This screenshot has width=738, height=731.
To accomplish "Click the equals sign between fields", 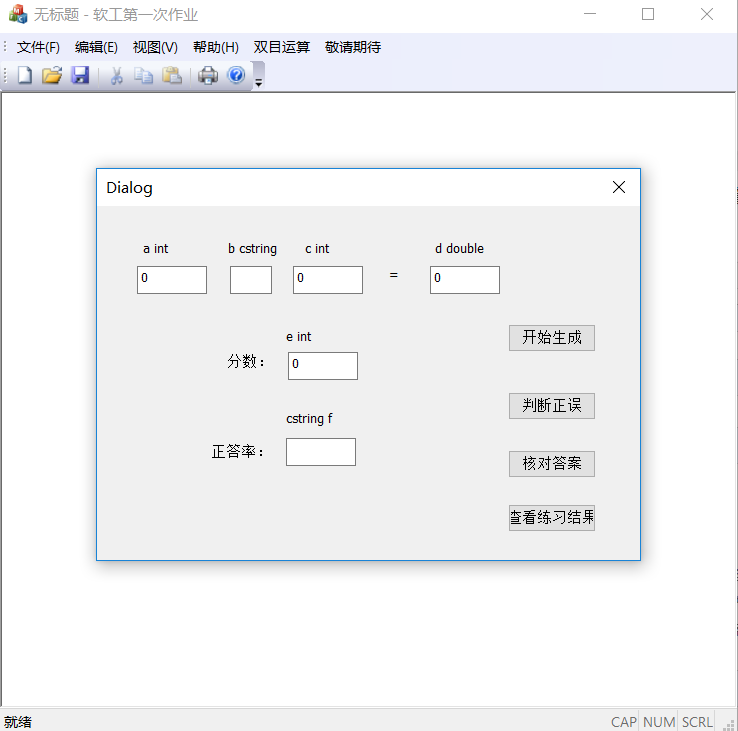I will tap(393, 275).
